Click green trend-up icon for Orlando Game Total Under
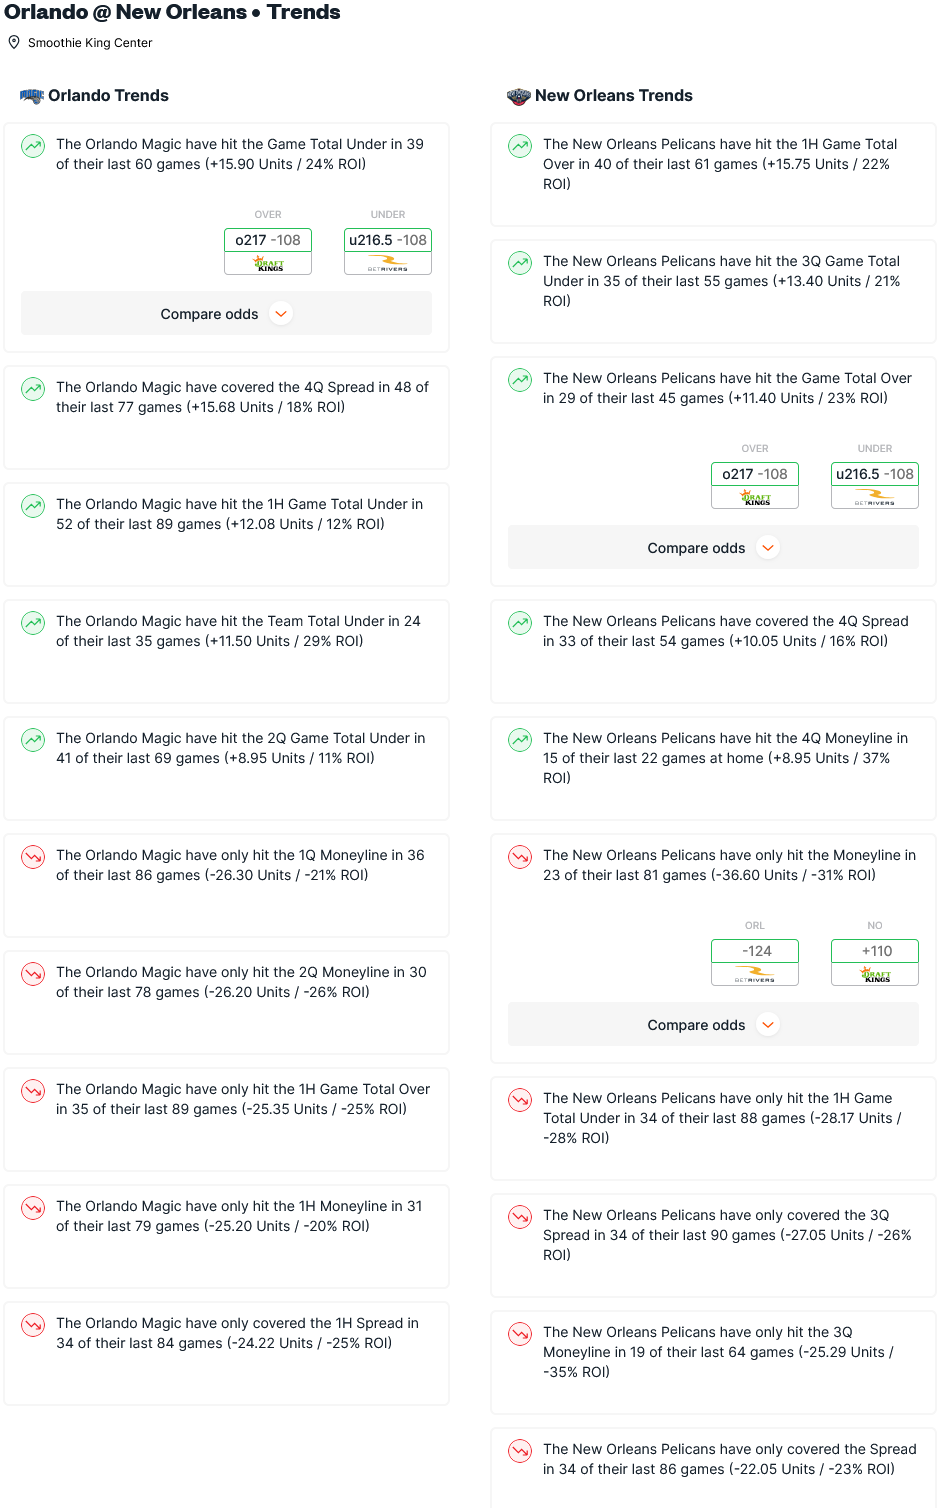This screenshot has height=1508, width=940. [33, 146]
